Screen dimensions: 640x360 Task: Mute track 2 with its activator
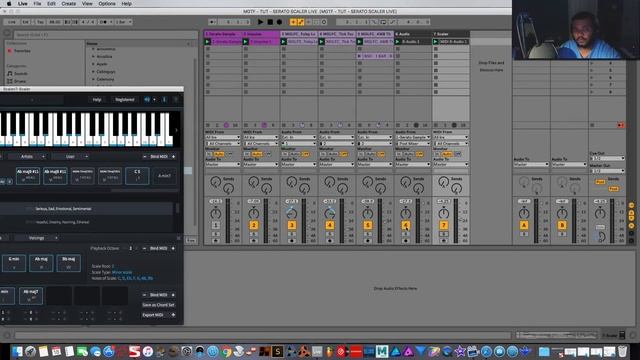click(253, 225)
